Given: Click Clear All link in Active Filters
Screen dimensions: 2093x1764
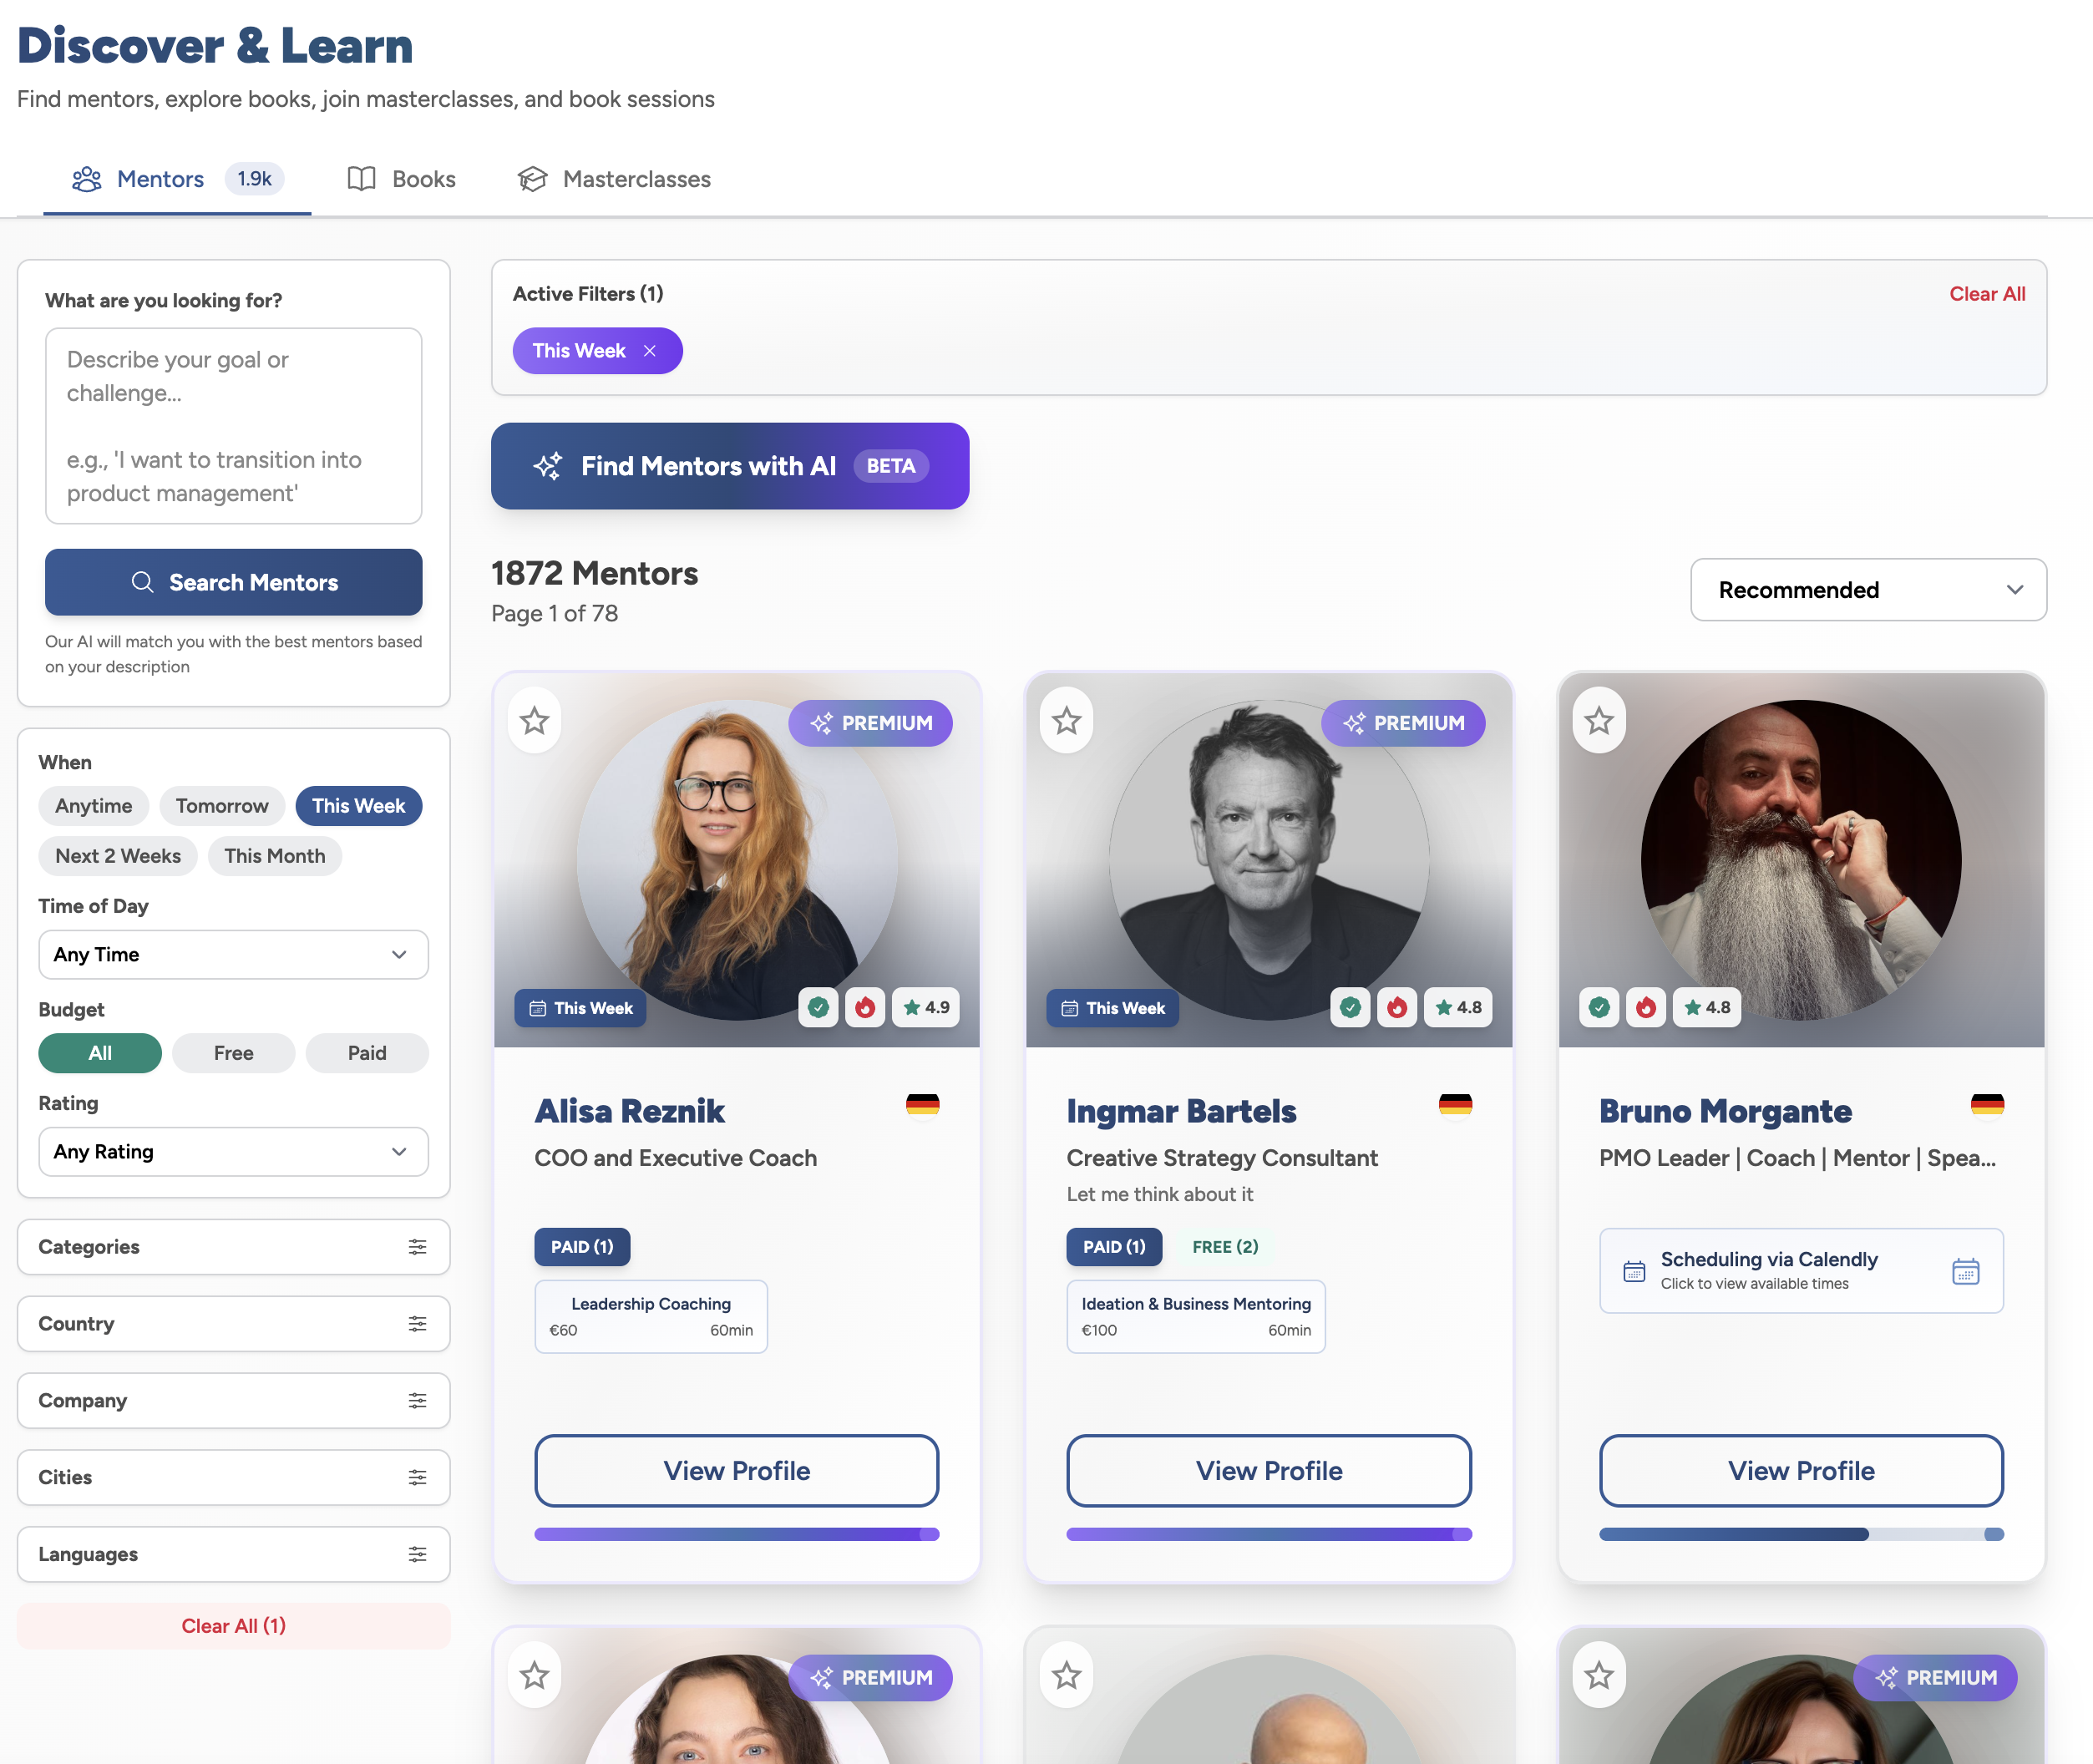Looking at the screenshot, I should click(x=1987, y=294).
